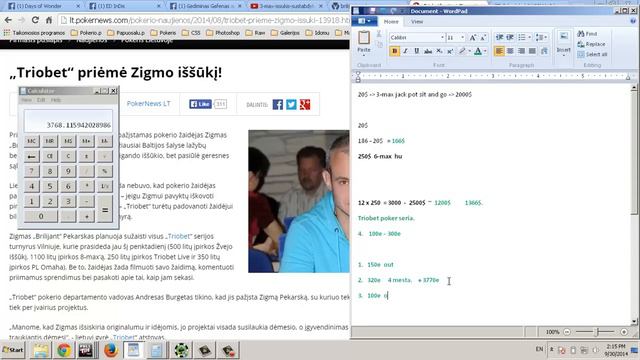Screen dimensions: 640x360
Task: Shrink font size in WordPad
Action: coord(483,38)
